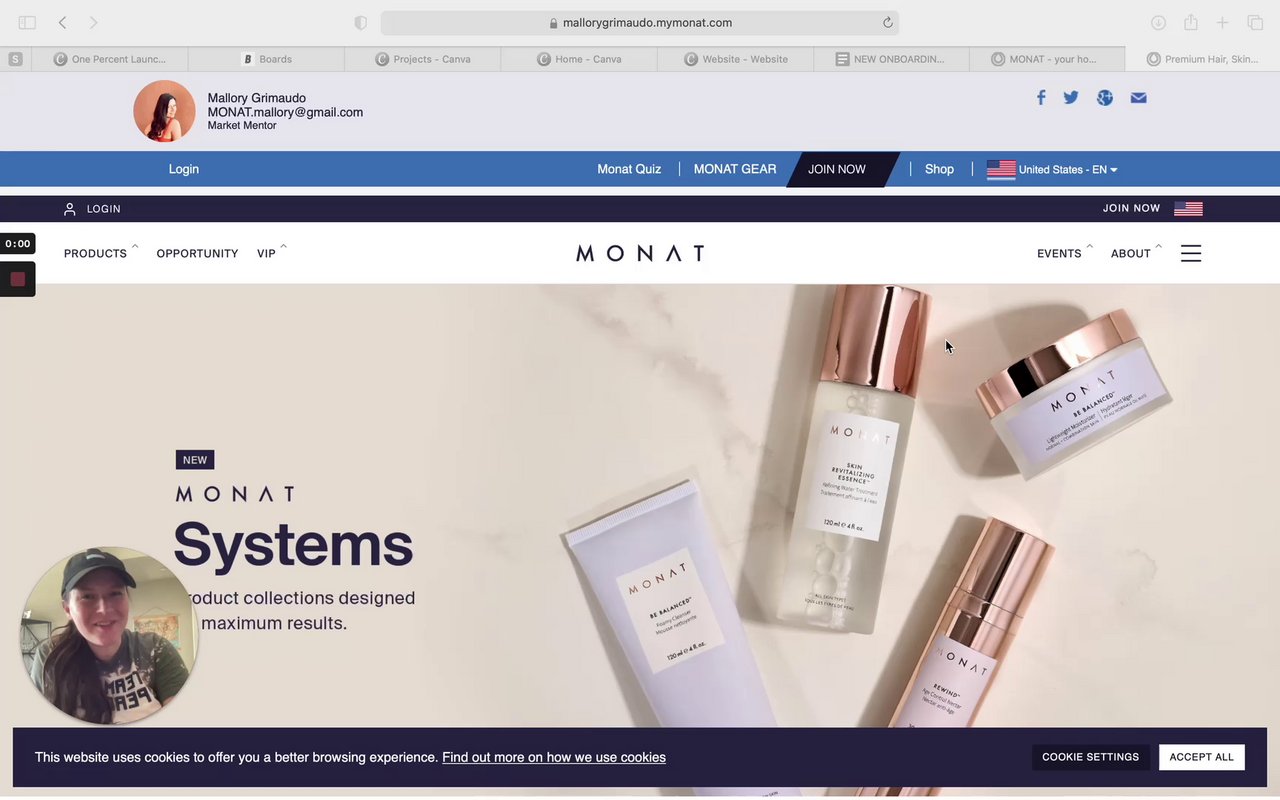Image resolution: width=1280 pixels, height=800 pixels.
Task: Reload the page with the refresh icon
Action: pyautogui.click(x=887, y=22)
